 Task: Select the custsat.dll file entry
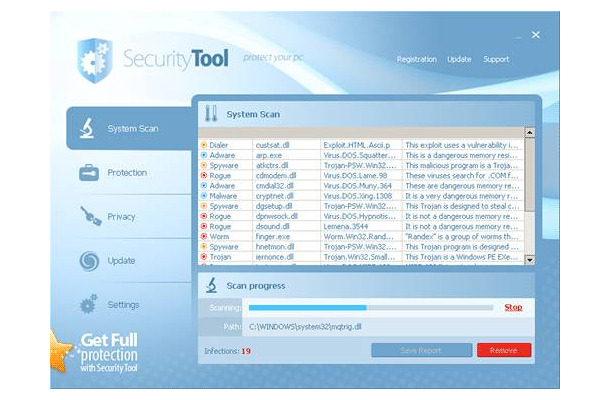(x=272, y=145)
